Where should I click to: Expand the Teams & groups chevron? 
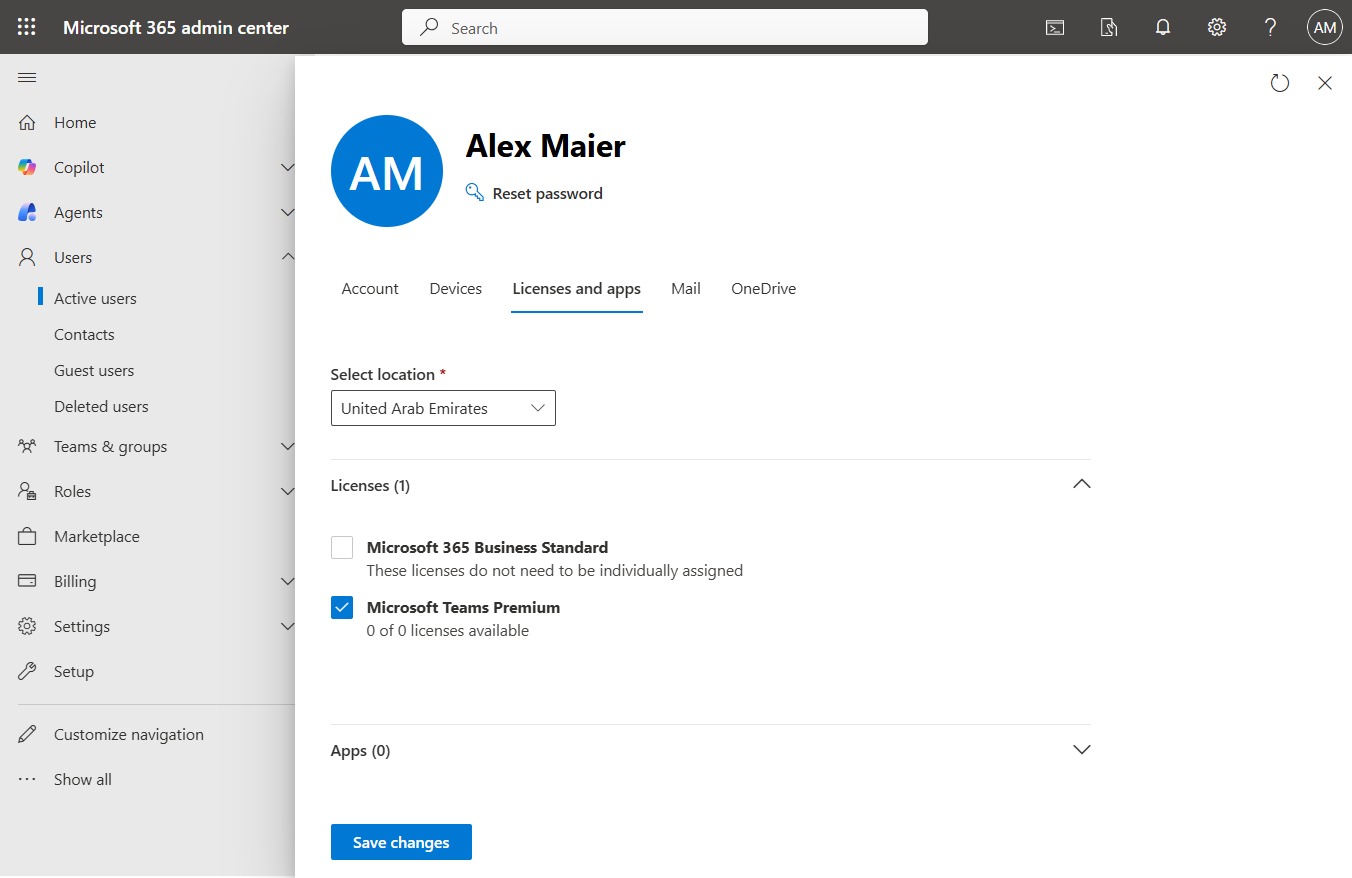click(288, 446)
